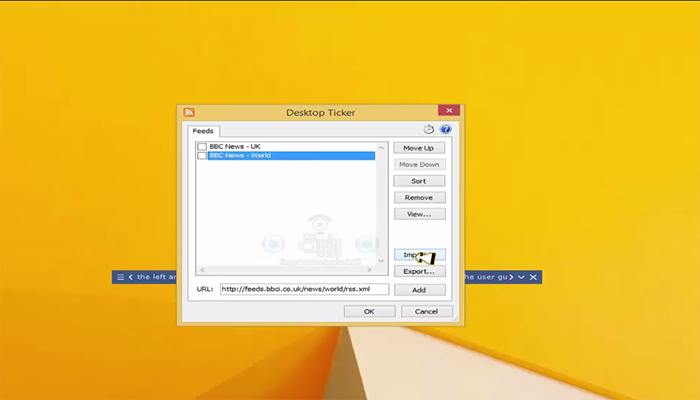700x400 pixels.
Task: Click the feed list scroll down arrow
Action: click(381, 260)
